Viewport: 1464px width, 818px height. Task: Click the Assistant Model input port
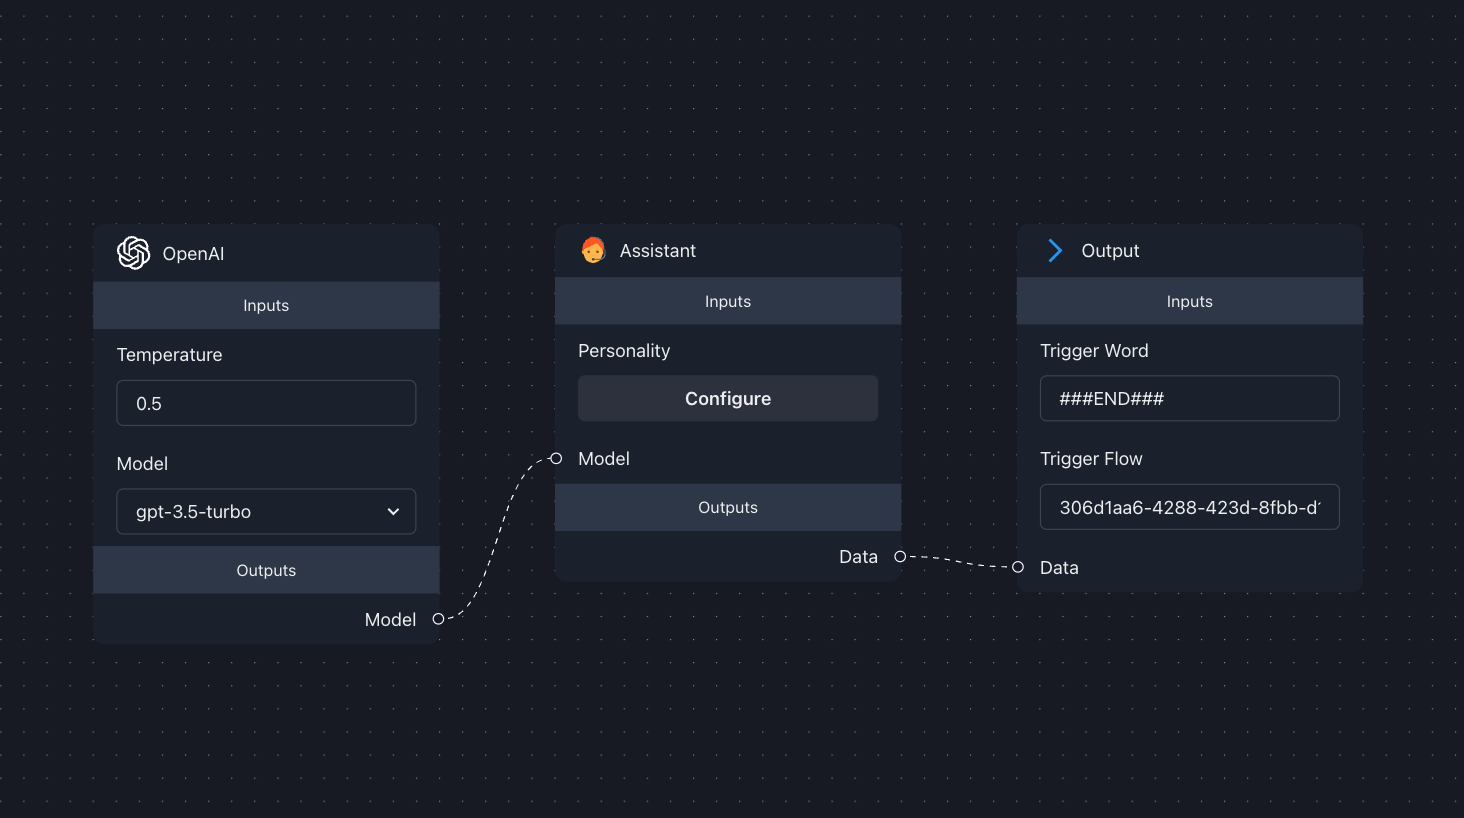point(556,458)
